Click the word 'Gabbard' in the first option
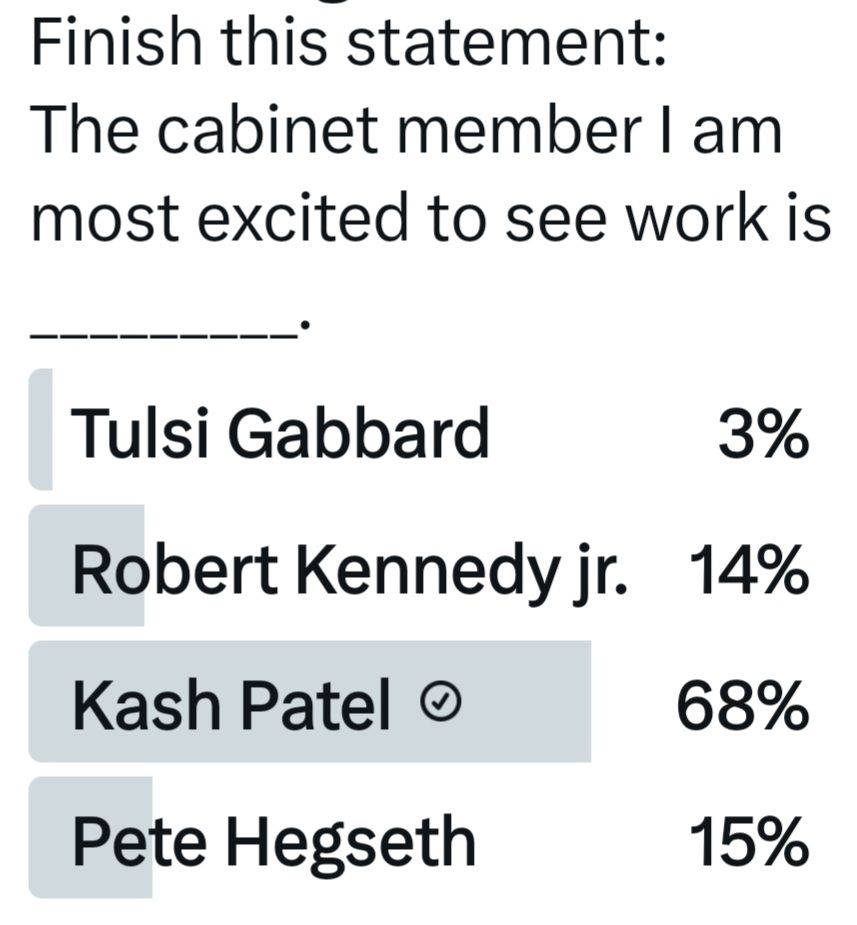Screen dimensions: 857x925 [x=359, y=434]
